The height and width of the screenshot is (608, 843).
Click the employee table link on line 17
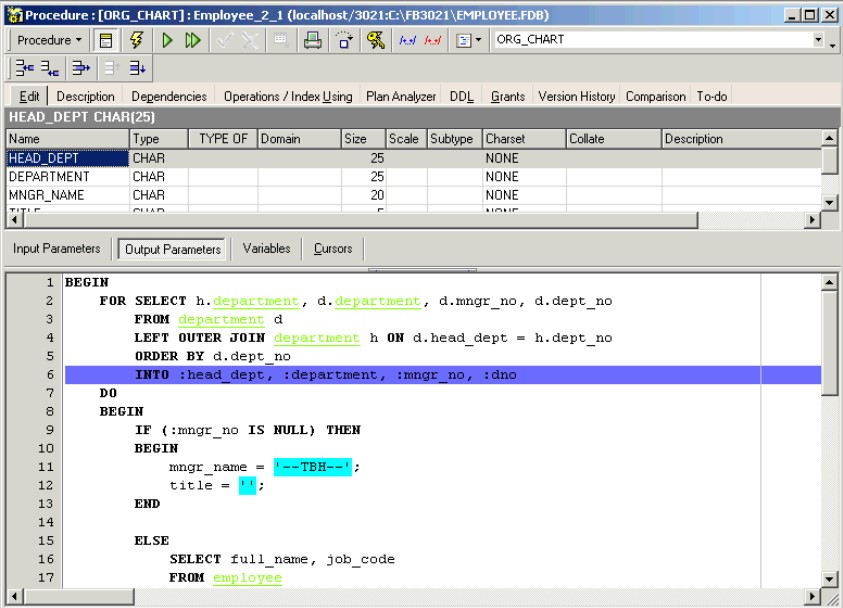click(247, 577)
